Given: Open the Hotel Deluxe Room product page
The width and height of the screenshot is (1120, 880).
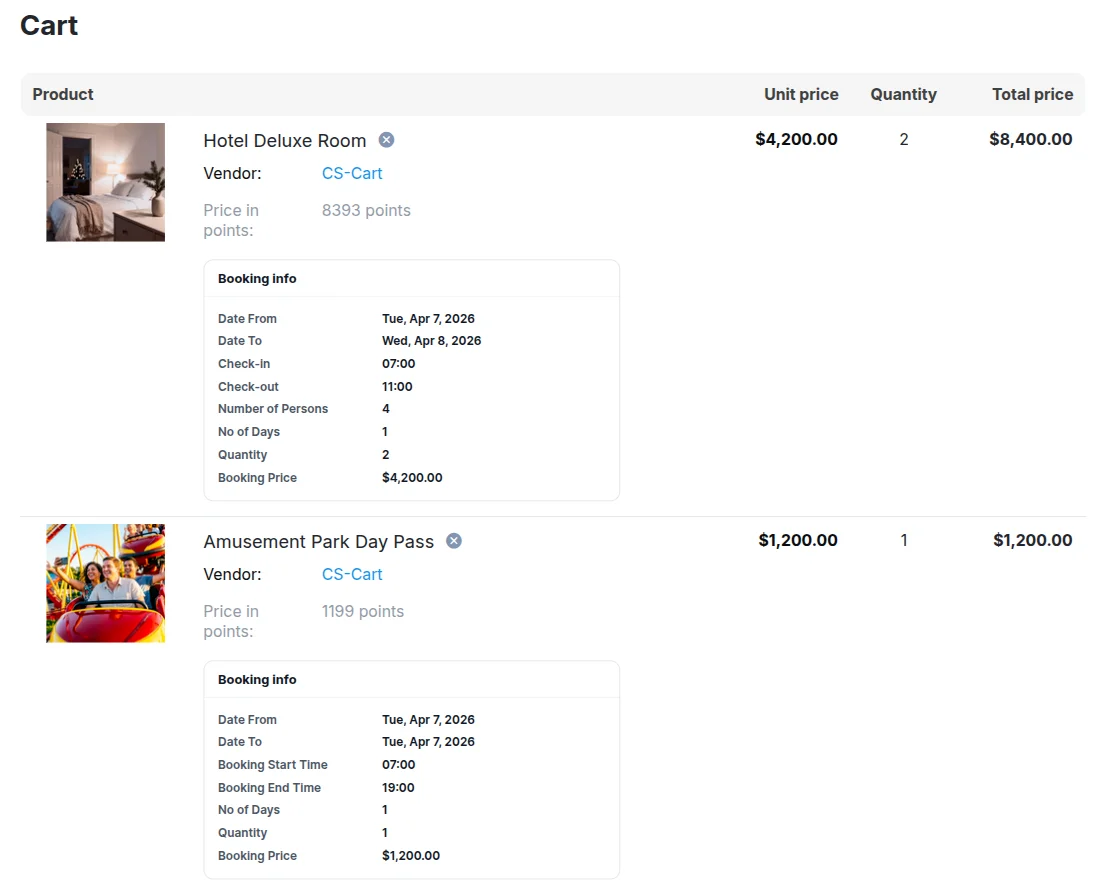Looking at the screenshot, I should 284,140.
